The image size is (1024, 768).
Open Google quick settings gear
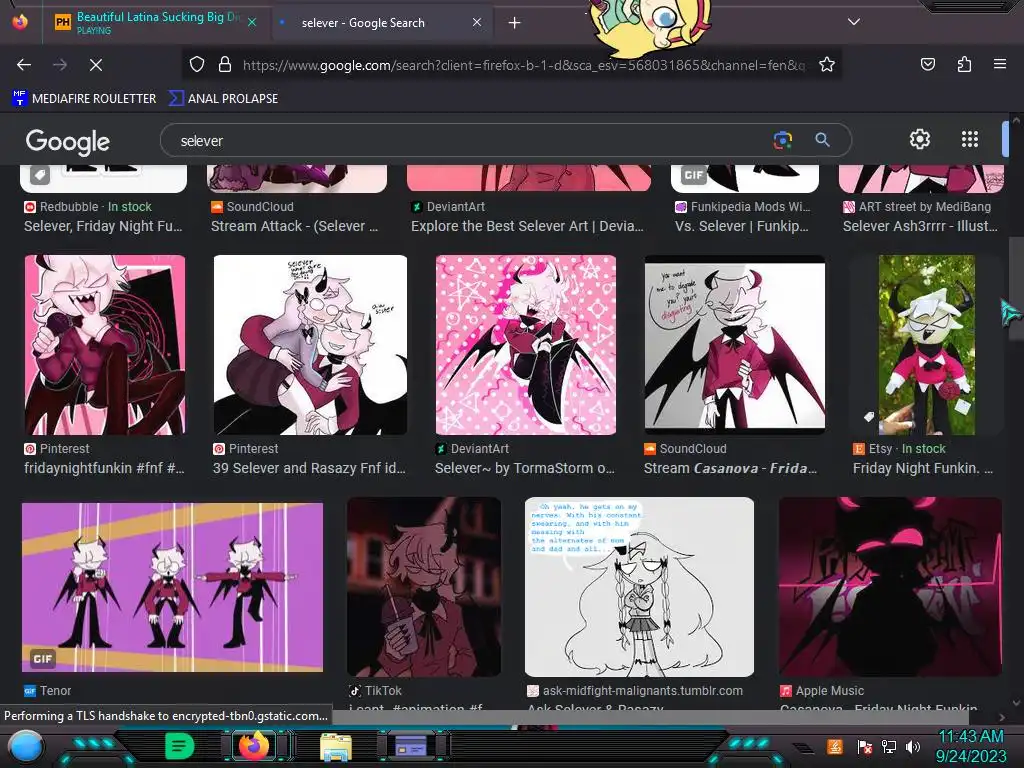(x=920, y=139)
